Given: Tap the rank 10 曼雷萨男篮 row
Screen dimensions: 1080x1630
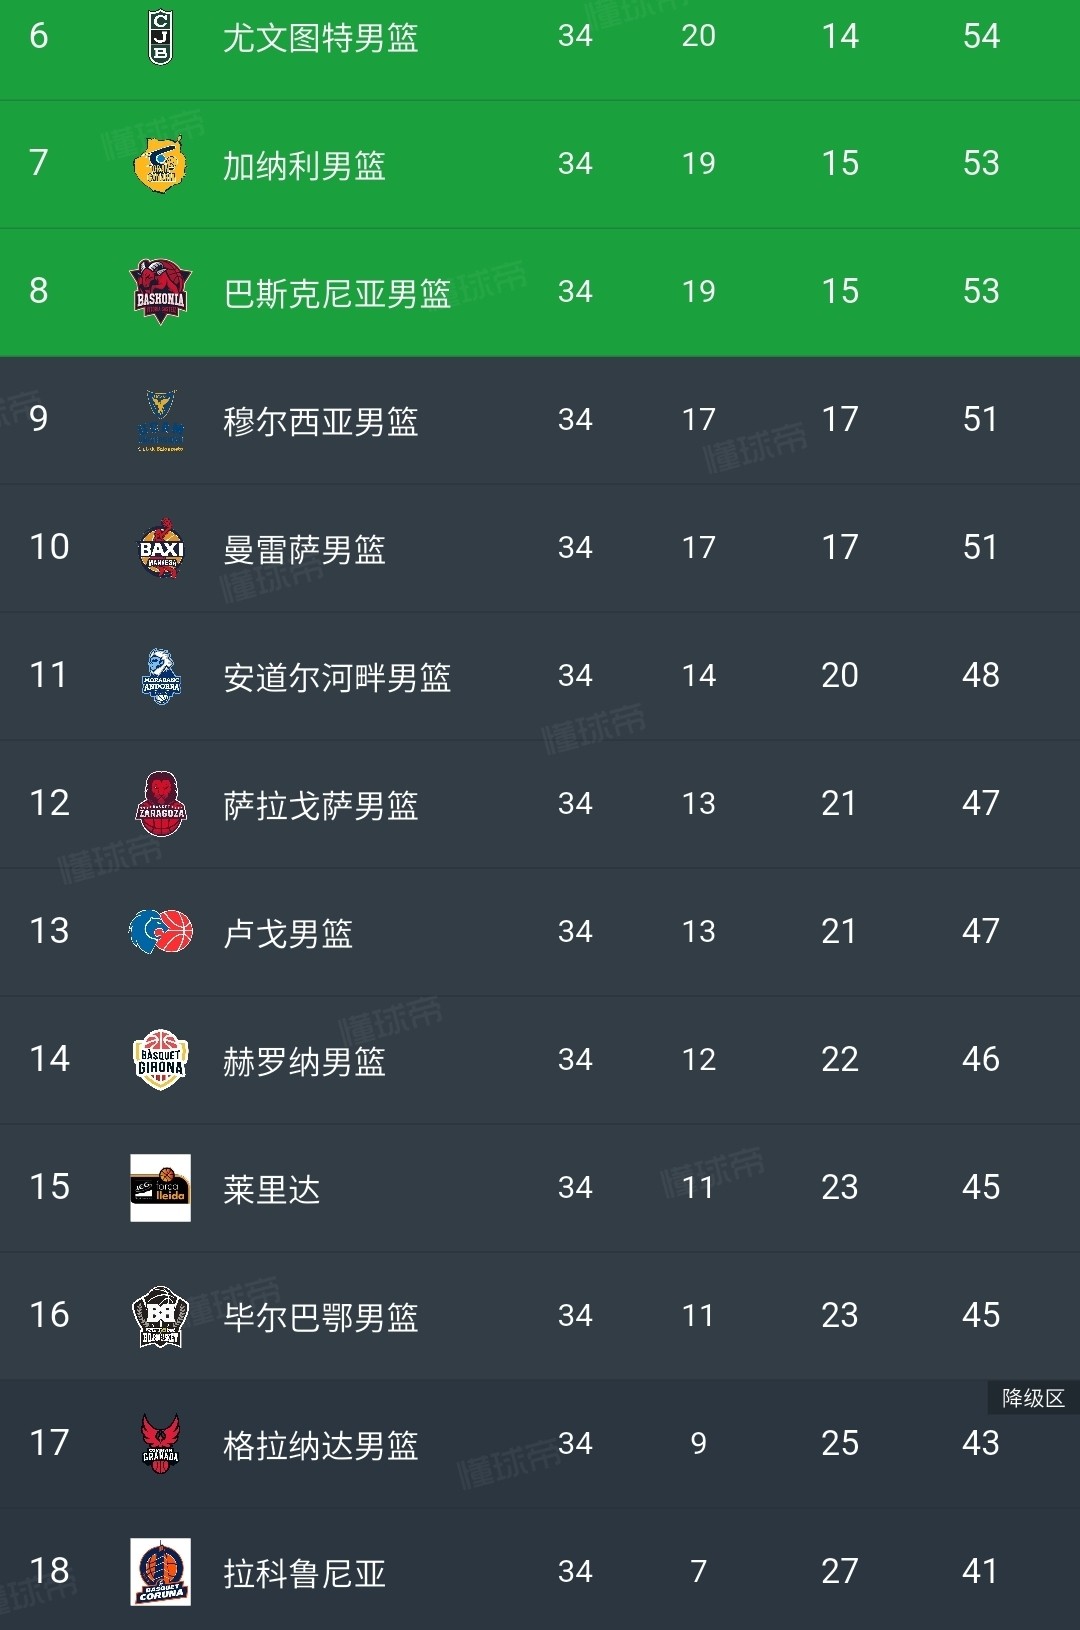Looking at the screenshot, I should pyautogui.click(x=540, y=548).
